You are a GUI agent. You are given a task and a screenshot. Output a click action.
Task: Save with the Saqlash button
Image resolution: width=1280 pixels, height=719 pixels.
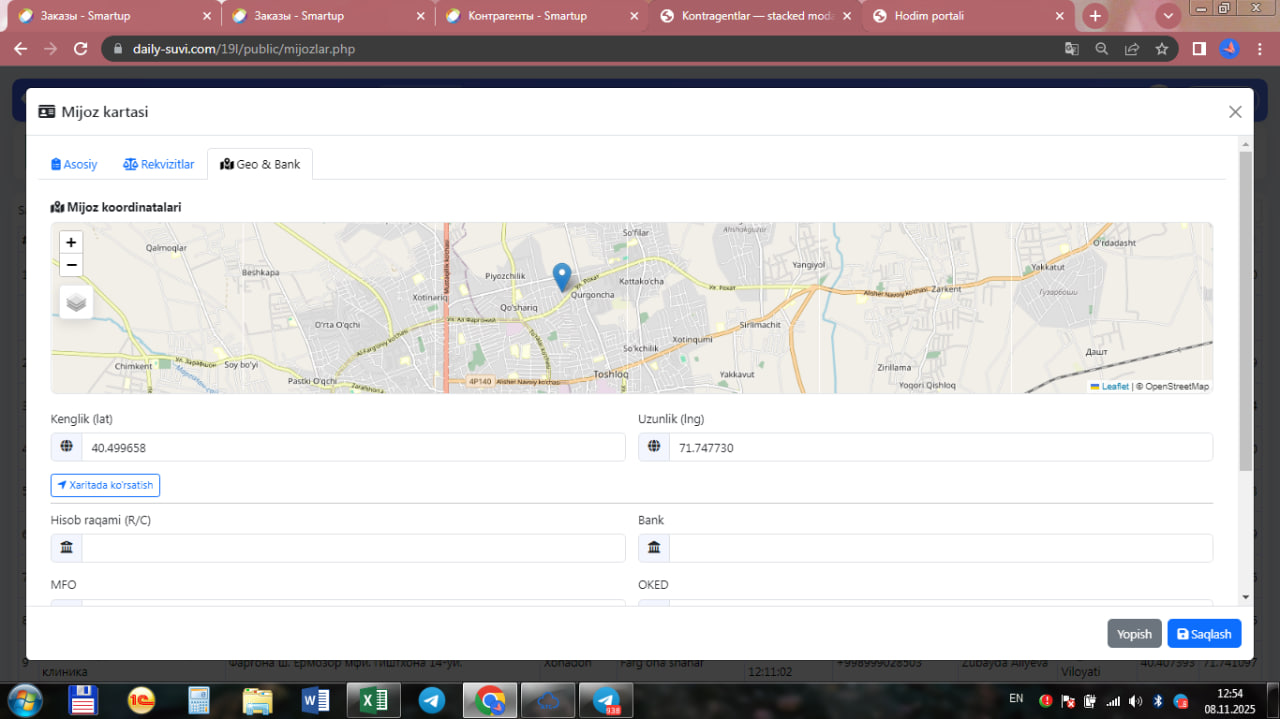pyautogui.click(x=1204, y=634)
